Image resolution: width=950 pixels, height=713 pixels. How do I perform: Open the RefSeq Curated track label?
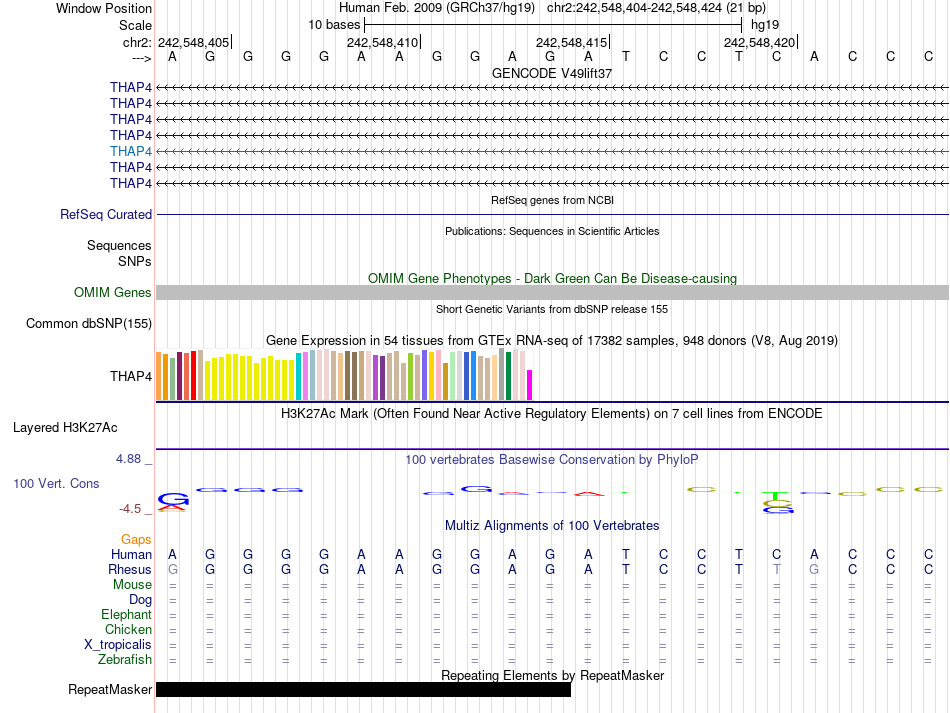pyautogui.click(x=106, y=214)
